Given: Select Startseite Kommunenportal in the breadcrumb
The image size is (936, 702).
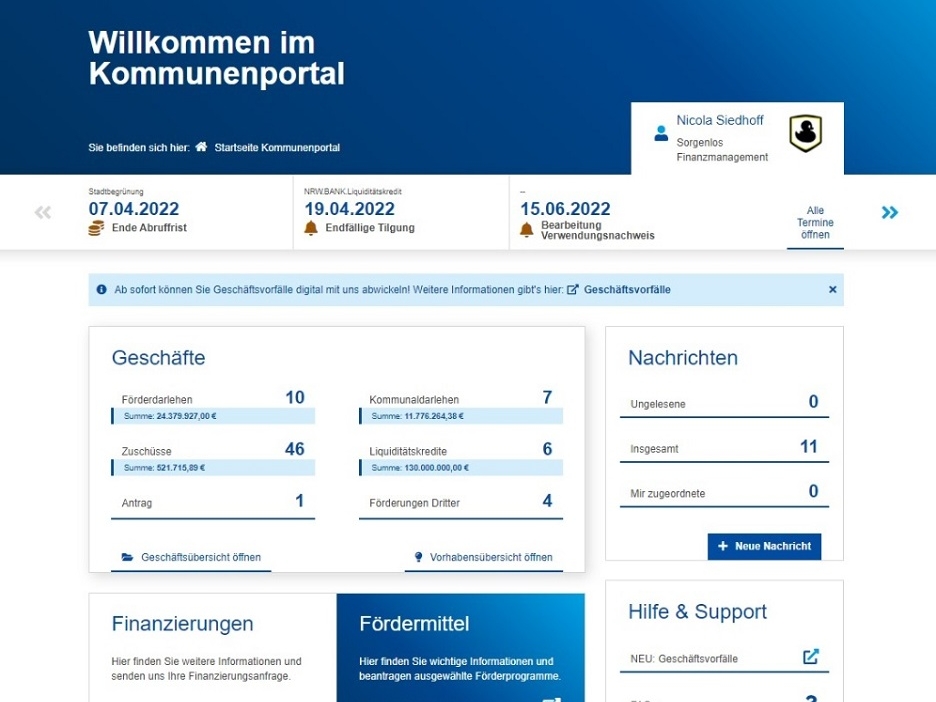Looking at the screenshot, I should (279, 146).
